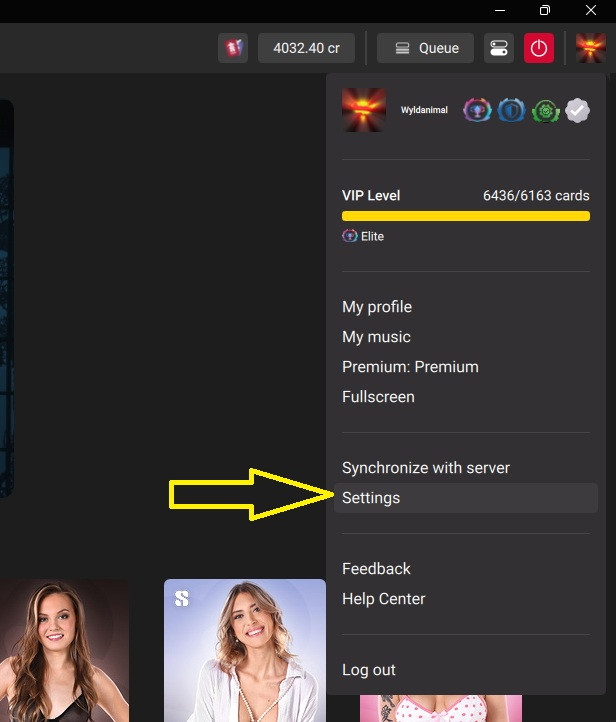This screenshot has width=616, height=722.
Task: Click the profile avatar in the top bar
Action: [x=591, y=48]
